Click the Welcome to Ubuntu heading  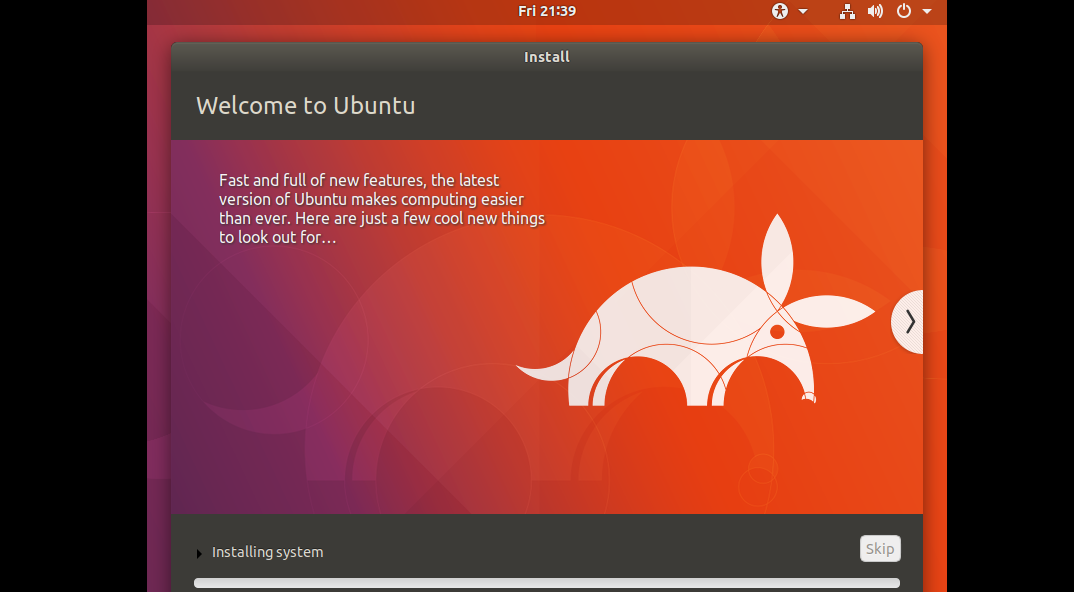pos(305,106)
